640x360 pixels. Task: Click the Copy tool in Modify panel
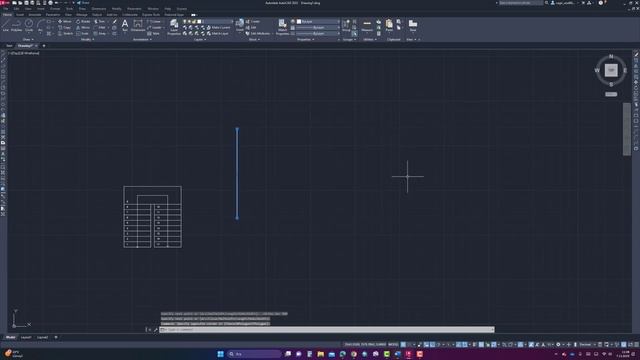pos(65,27)
